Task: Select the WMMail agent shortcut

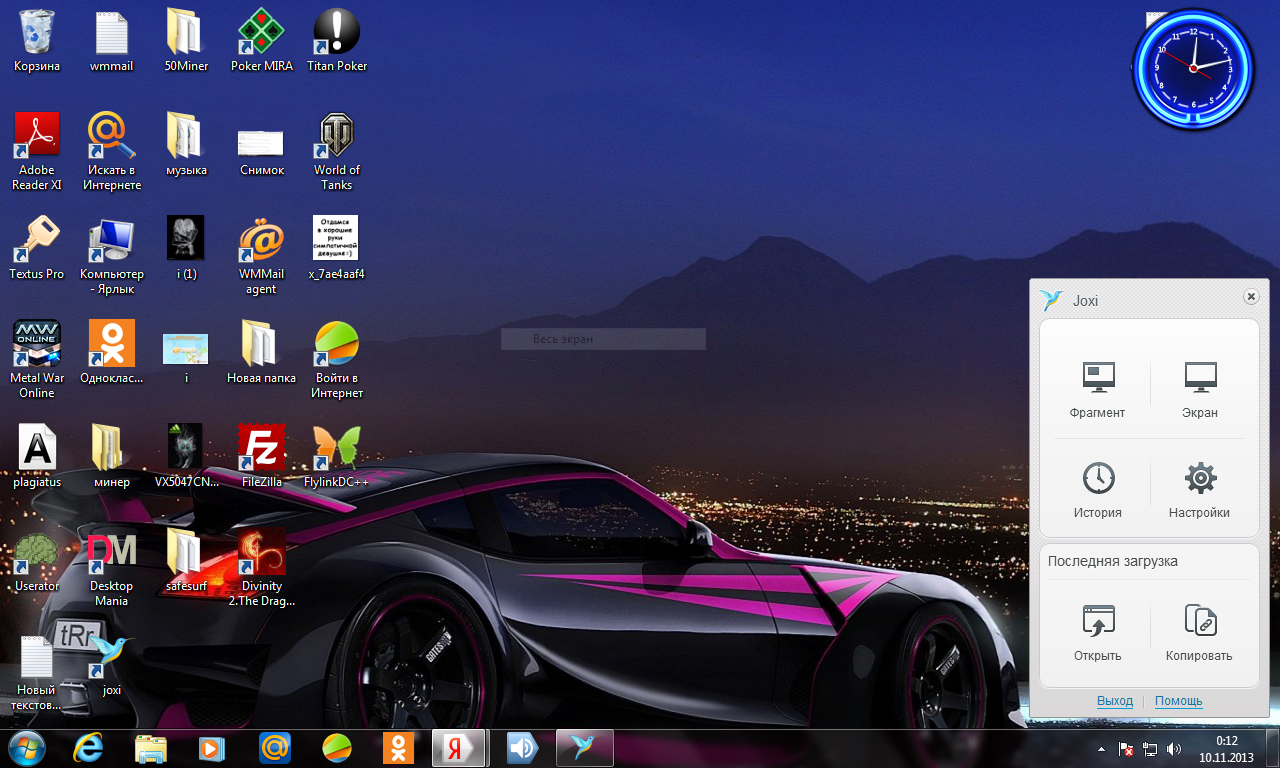Action: [262, 256]
